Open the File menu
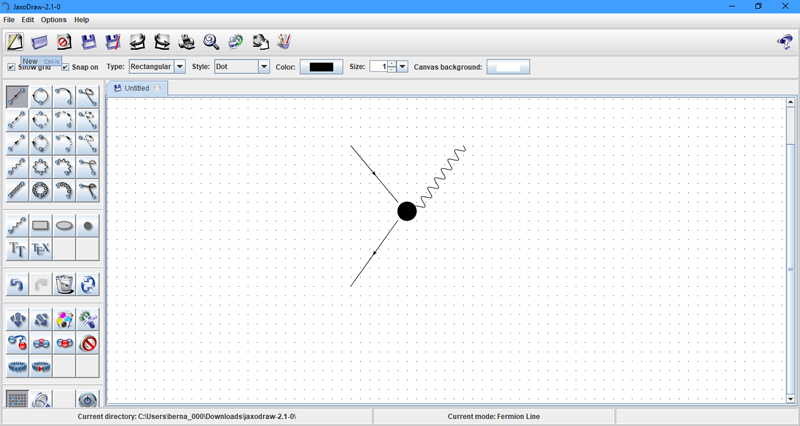Viewport: 800px width, 426px height. point(9,20)
